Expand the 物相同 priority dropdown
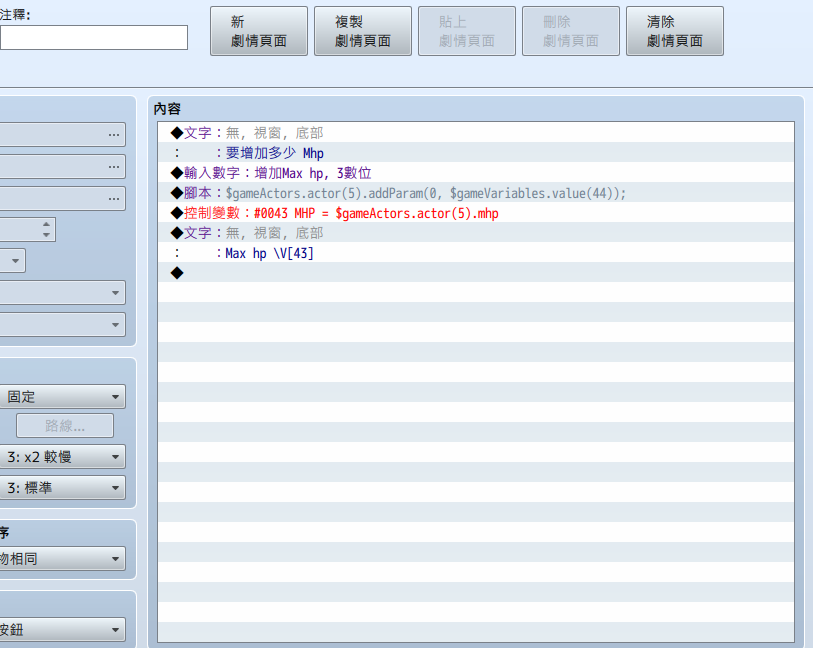 point(62,559)
